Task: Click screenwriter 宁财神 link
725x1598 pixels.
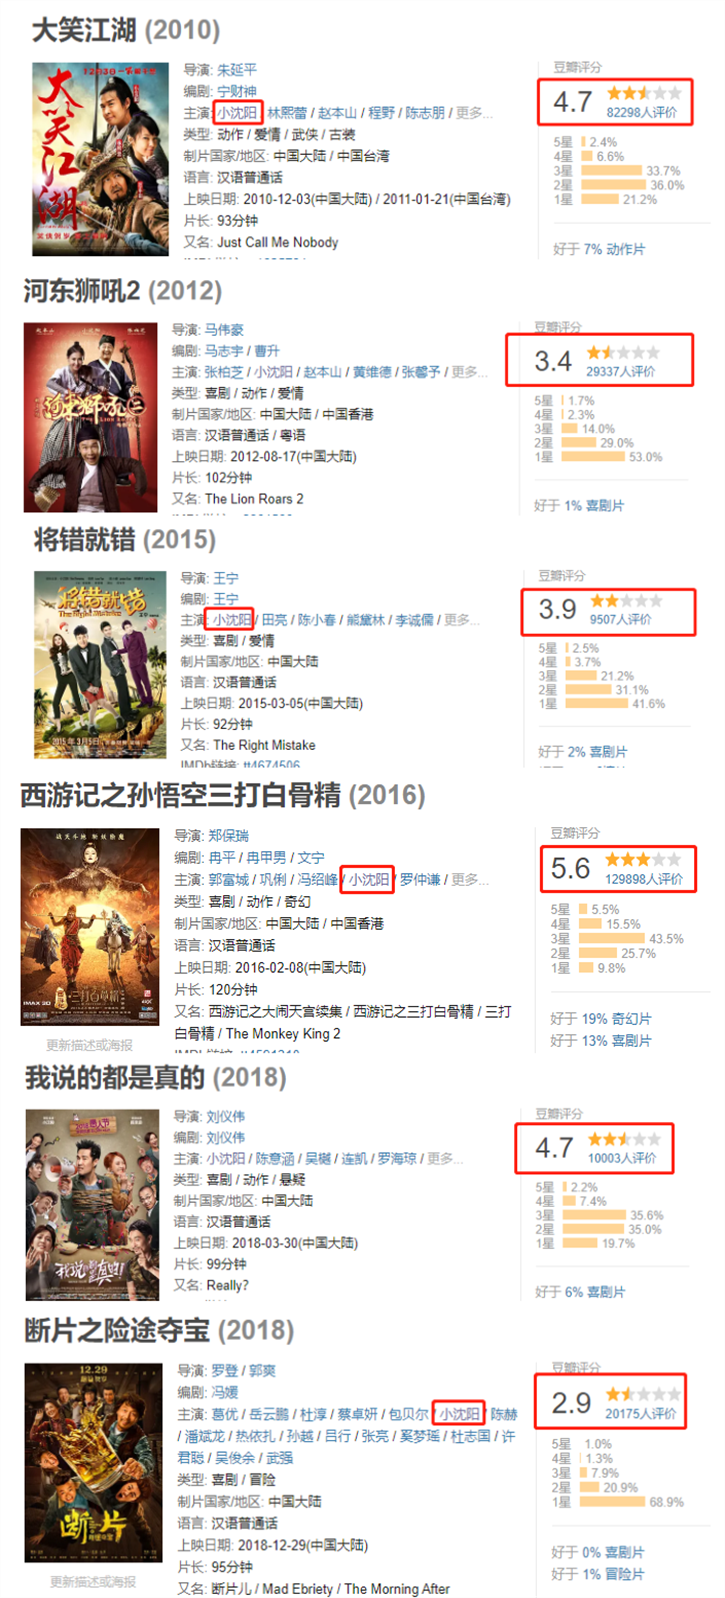Action: pos(237,91)
